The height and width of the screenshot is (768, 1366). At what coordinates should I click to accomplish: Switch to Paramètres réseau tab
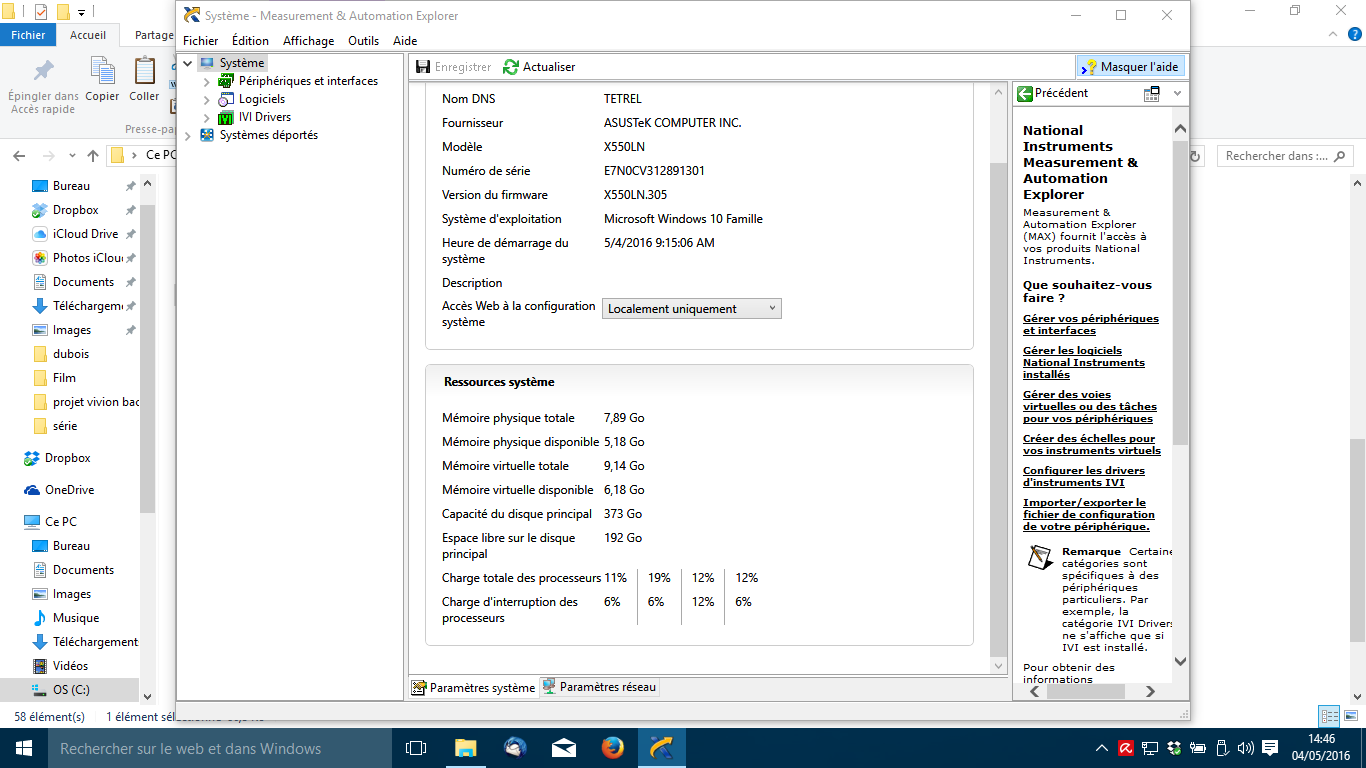pyautogui.click(x=599, y=688)
